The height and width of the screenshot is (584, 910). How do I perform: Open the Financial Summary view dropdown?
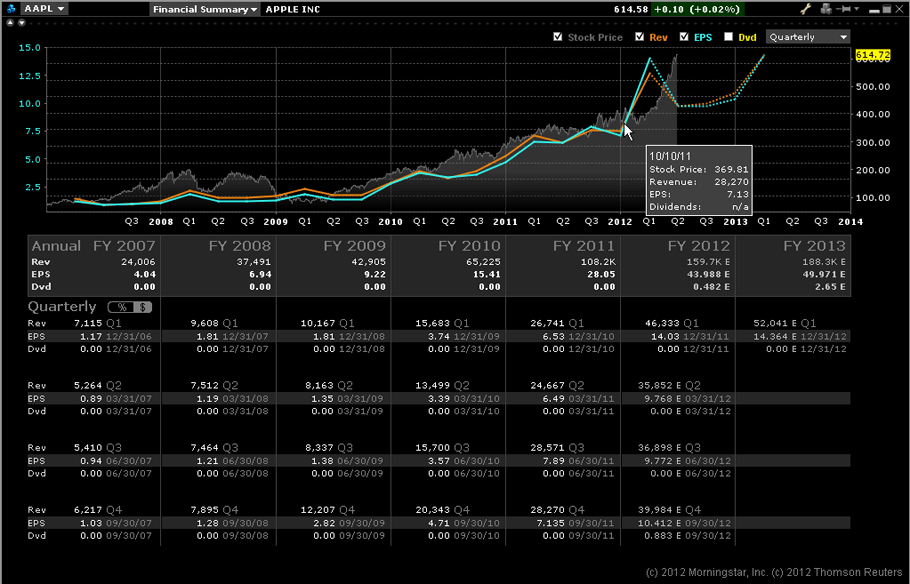[x=205, y=9]
